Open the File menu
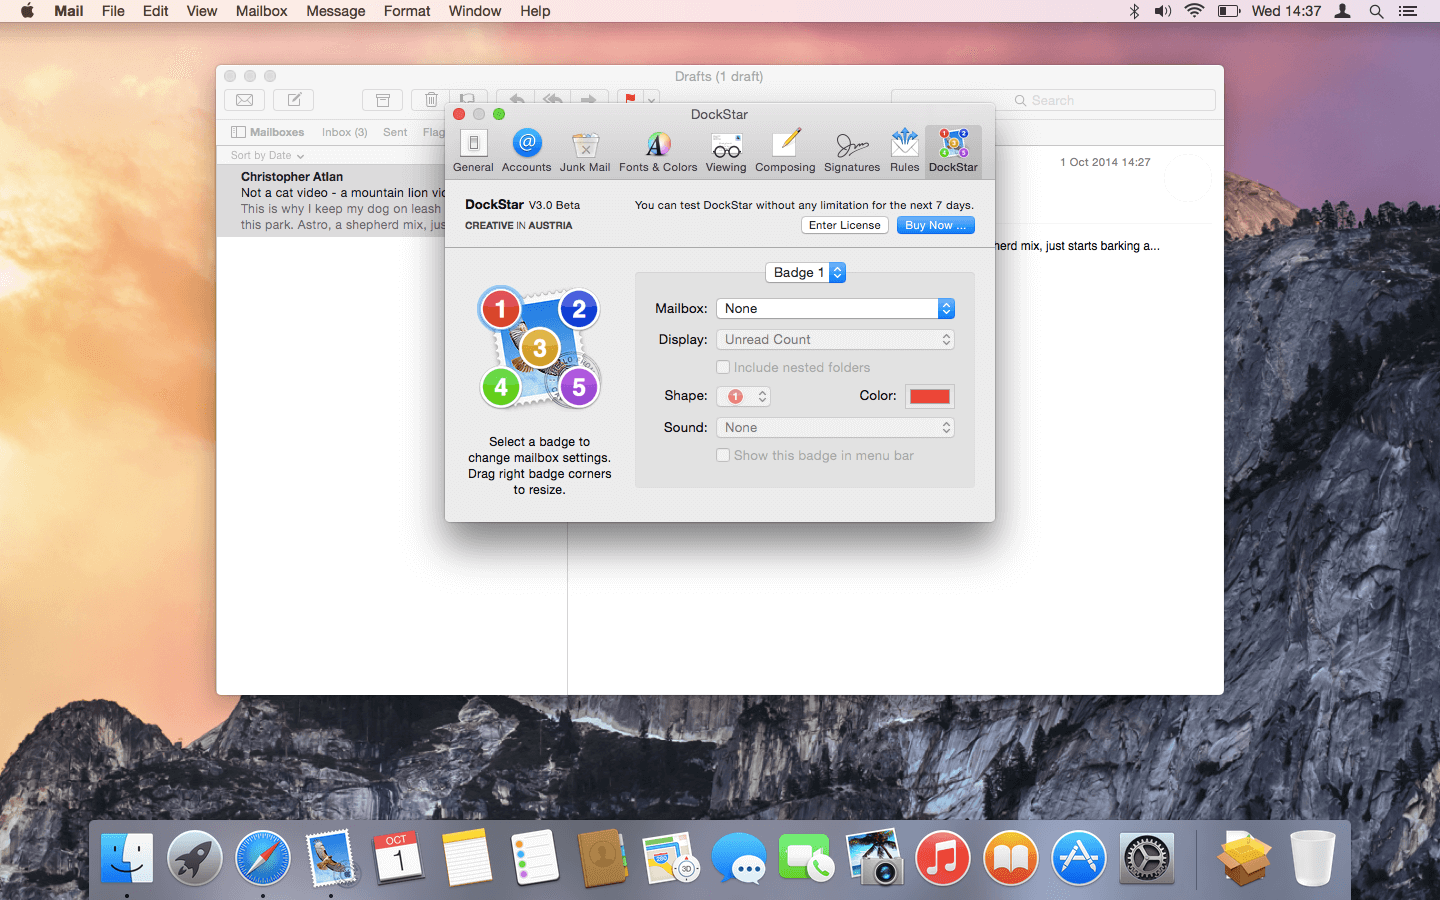 (x=113, y=11)
